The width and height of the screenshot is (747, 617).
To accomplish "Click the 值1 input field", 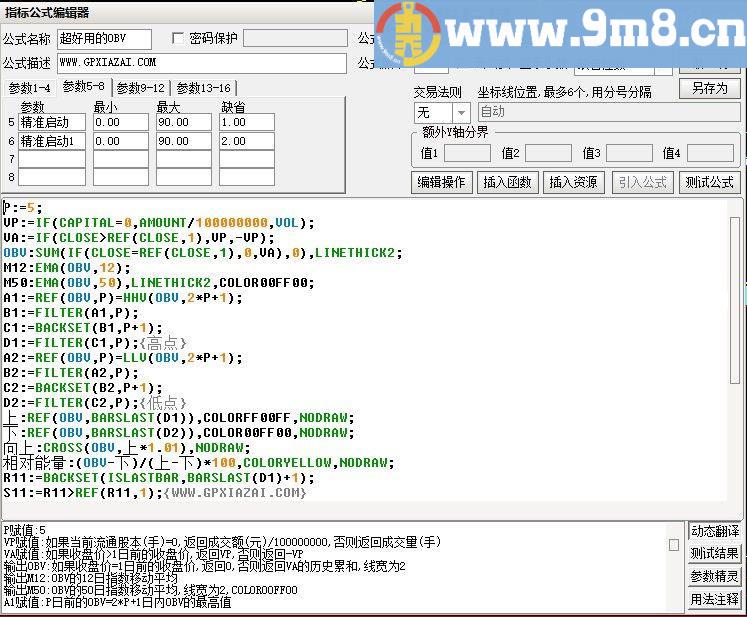I will (x=467, y=153).
